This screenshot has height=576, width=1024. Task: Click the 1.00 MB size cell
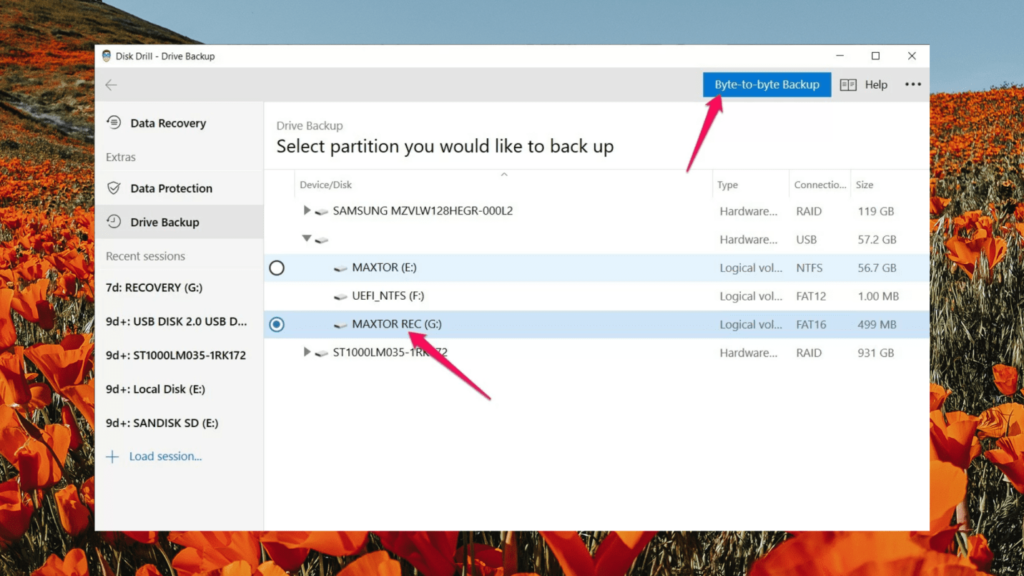878,296
